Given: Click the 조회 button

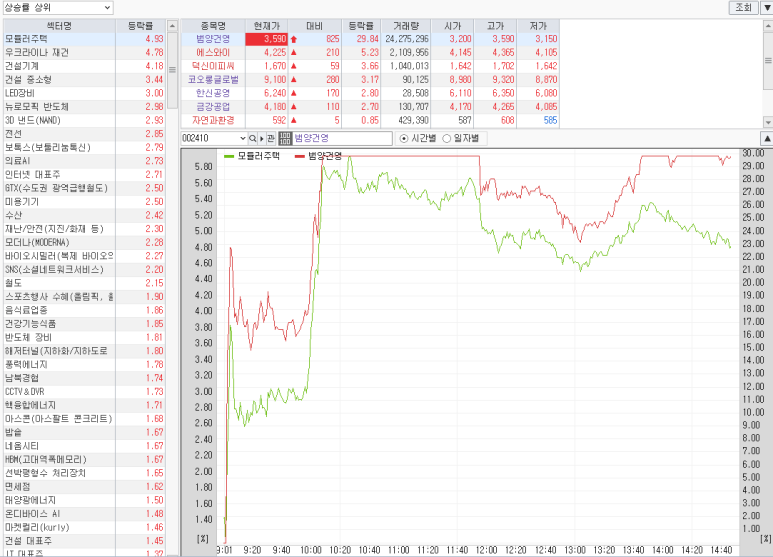Looking at the screenshot, I should click(x=743, y=7).
